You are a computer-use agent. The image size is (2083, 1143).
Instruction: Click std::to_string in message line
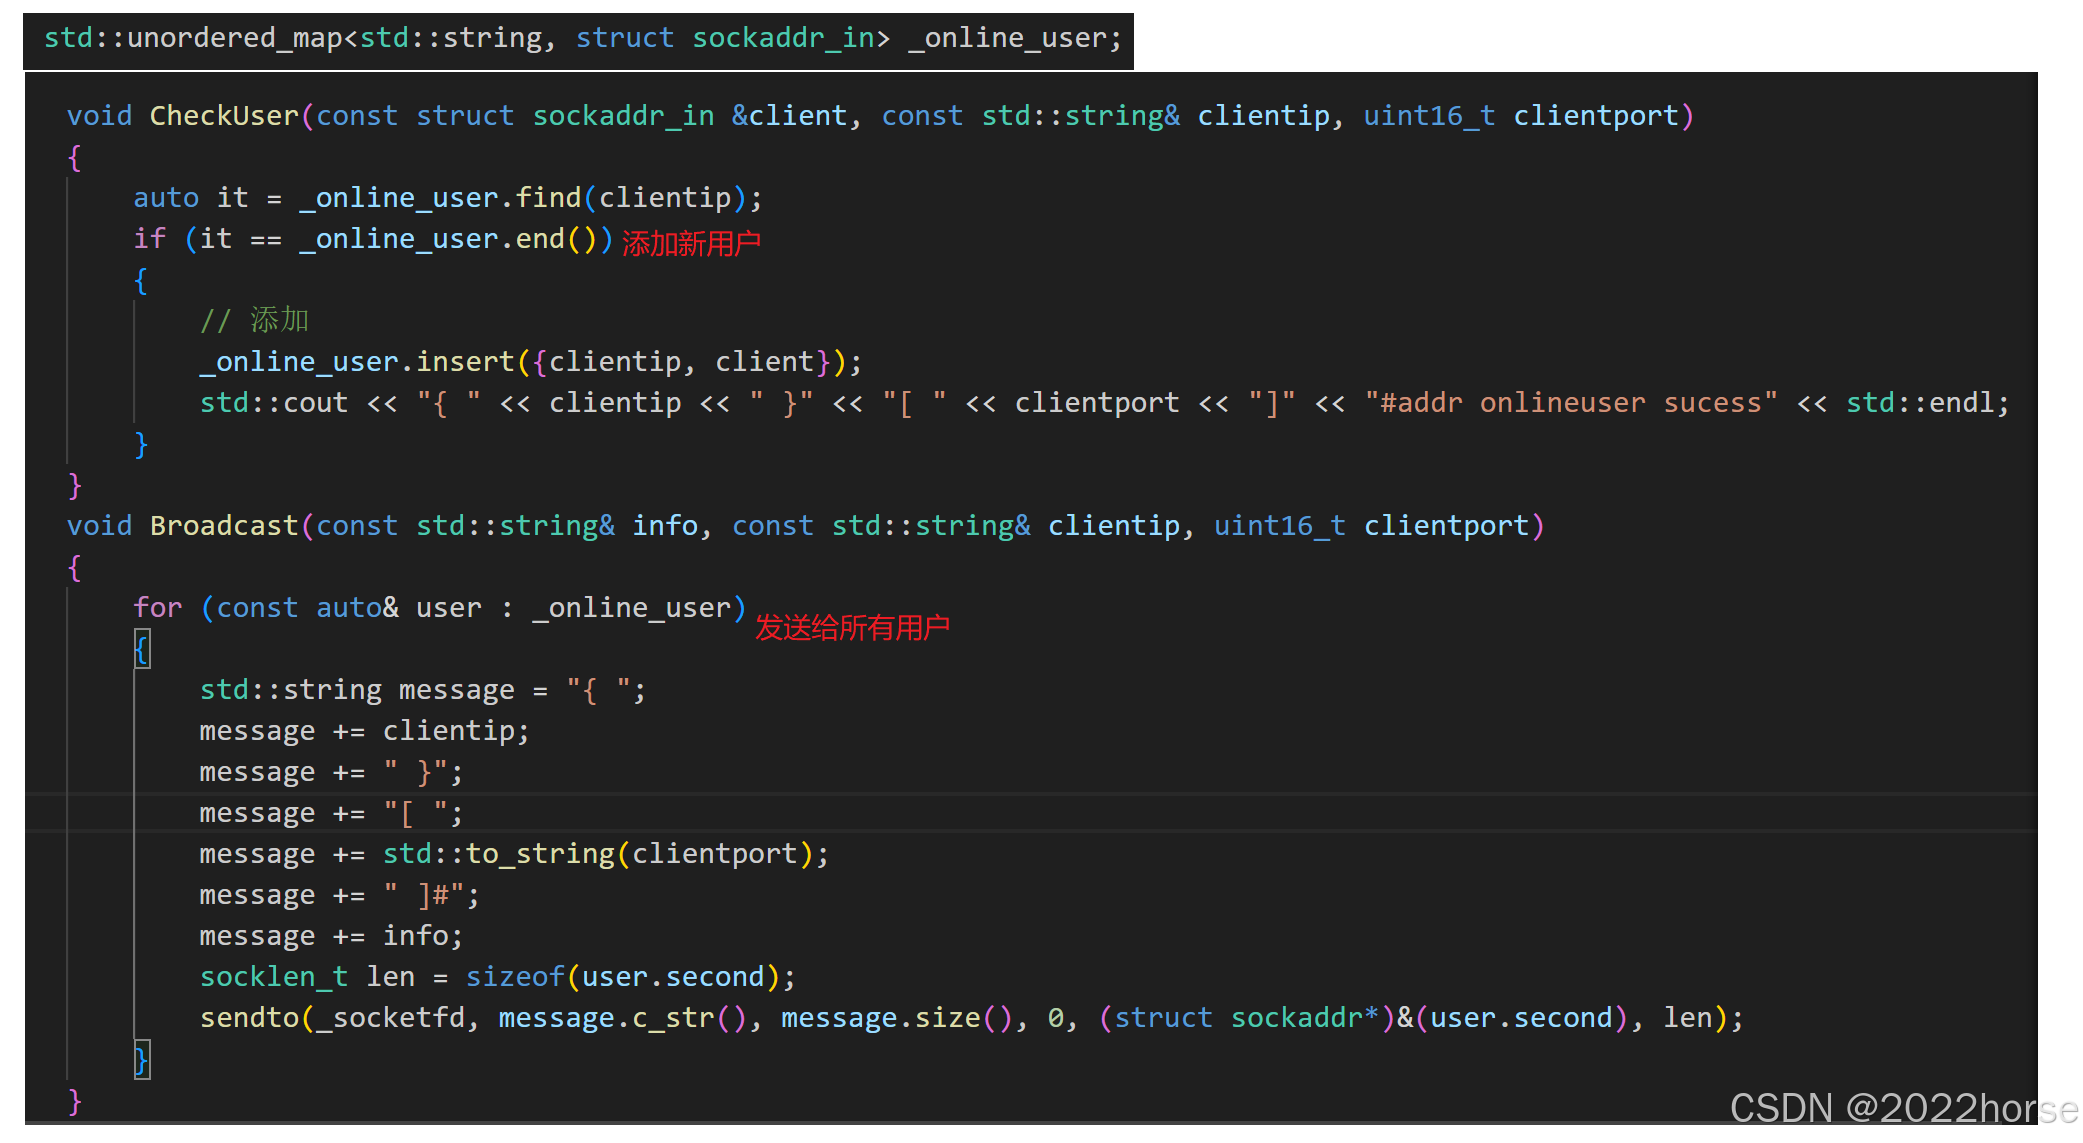[499, 854]
